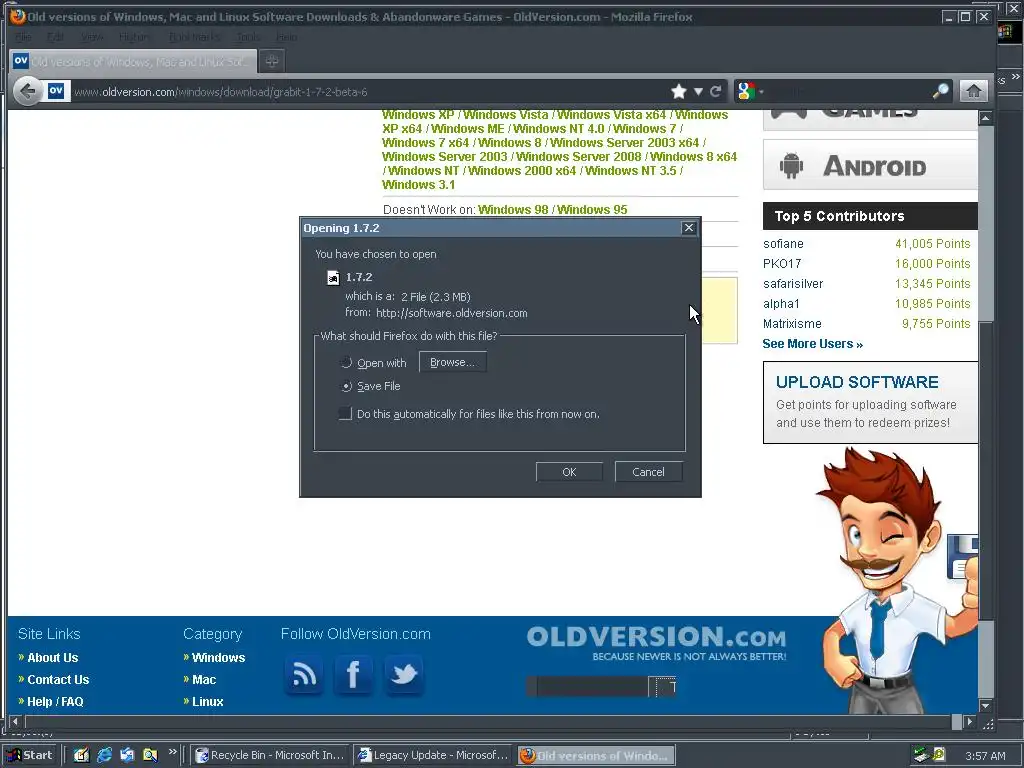The width and height of the screenshot is (1024, 768).
Task: Open the History menu
Action: click(135, 37)
